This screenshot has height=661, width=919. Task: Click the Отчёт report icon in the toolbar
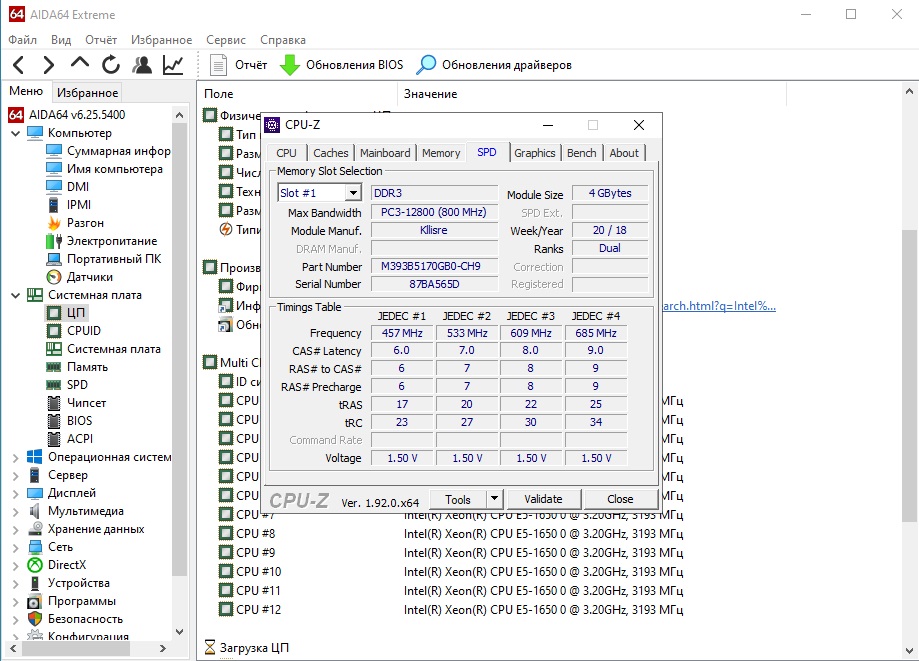pos(219,64)
